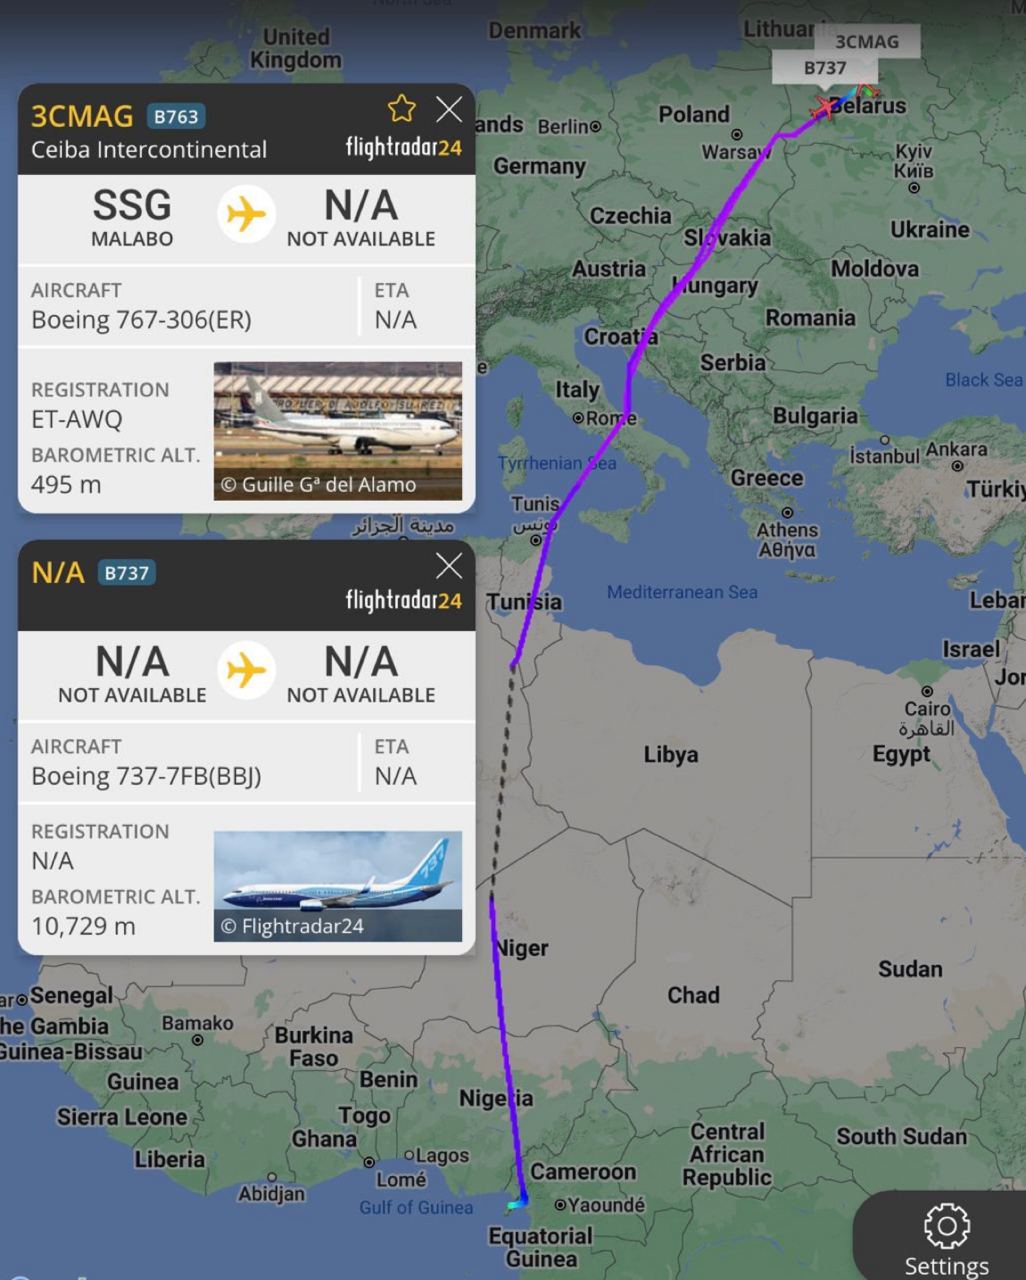This screenshot has height=1280, width=1026.
Task: Open Settings gear icon
Action: [946, 1225]
